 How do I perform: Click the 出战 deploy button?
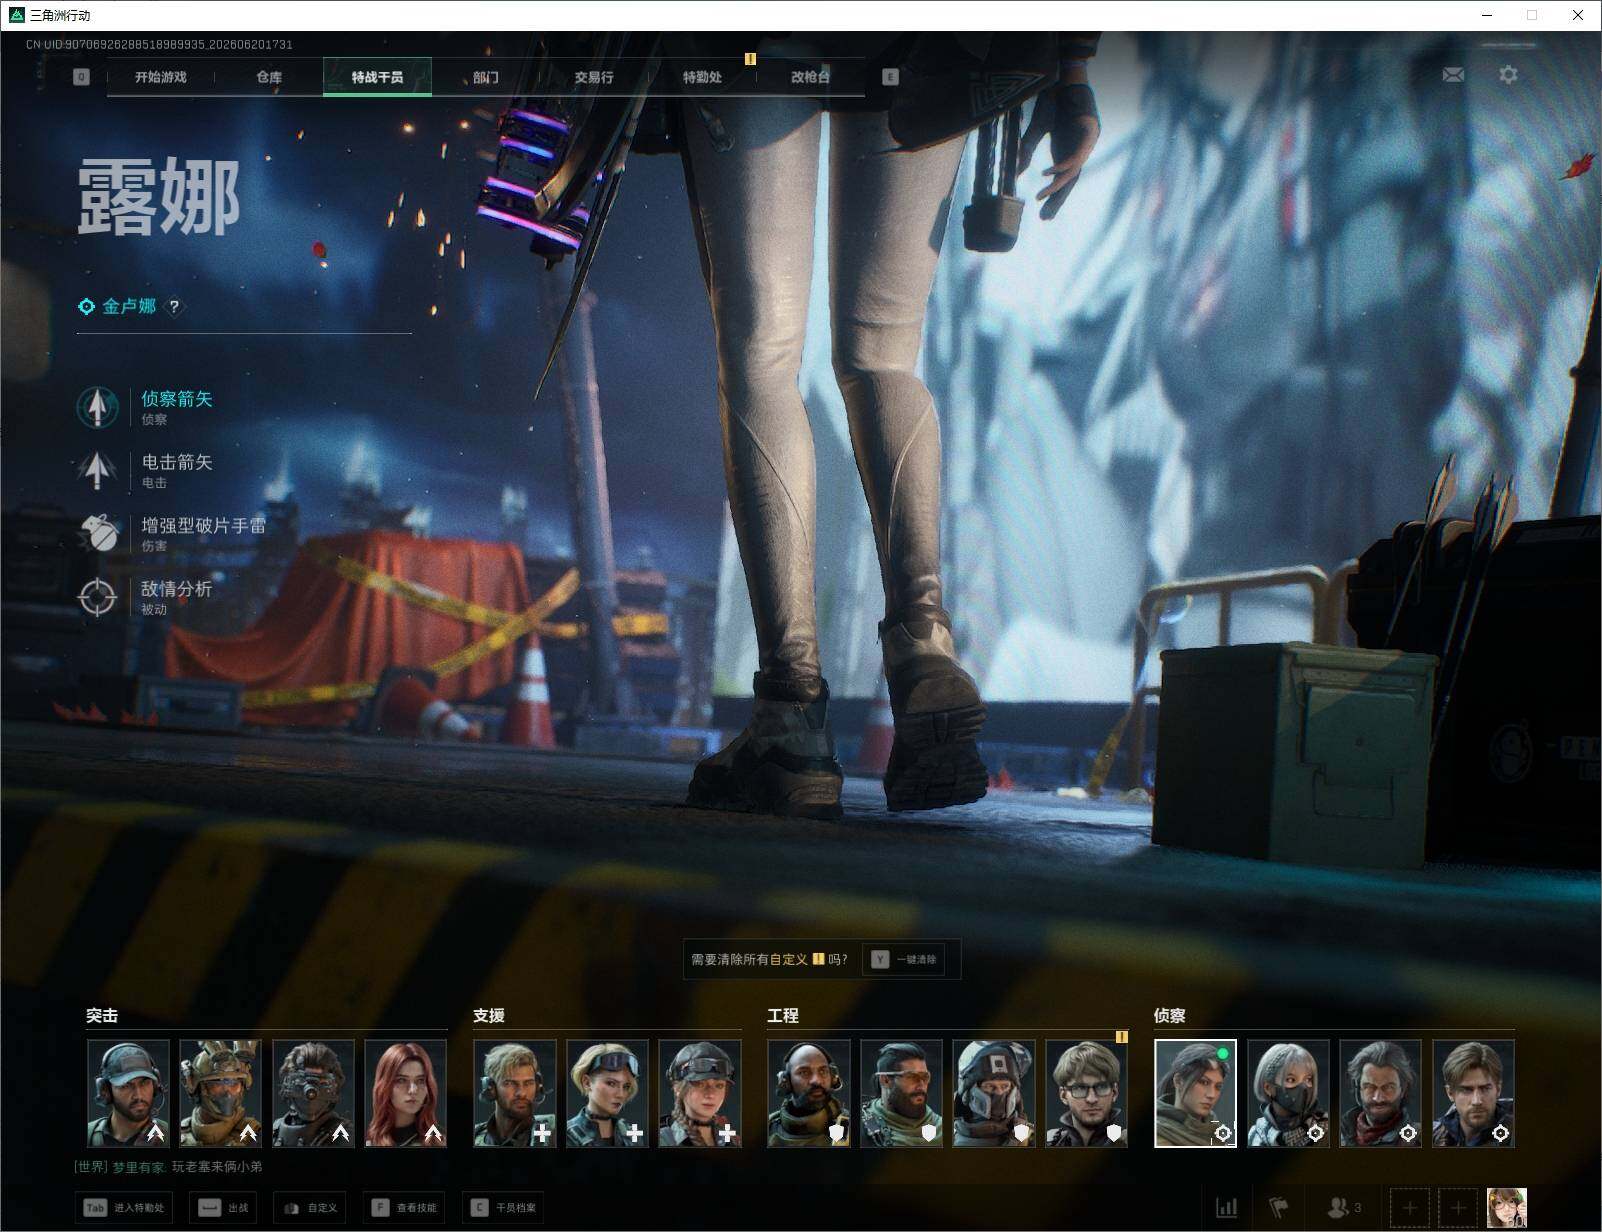[x=224, y=1208]
